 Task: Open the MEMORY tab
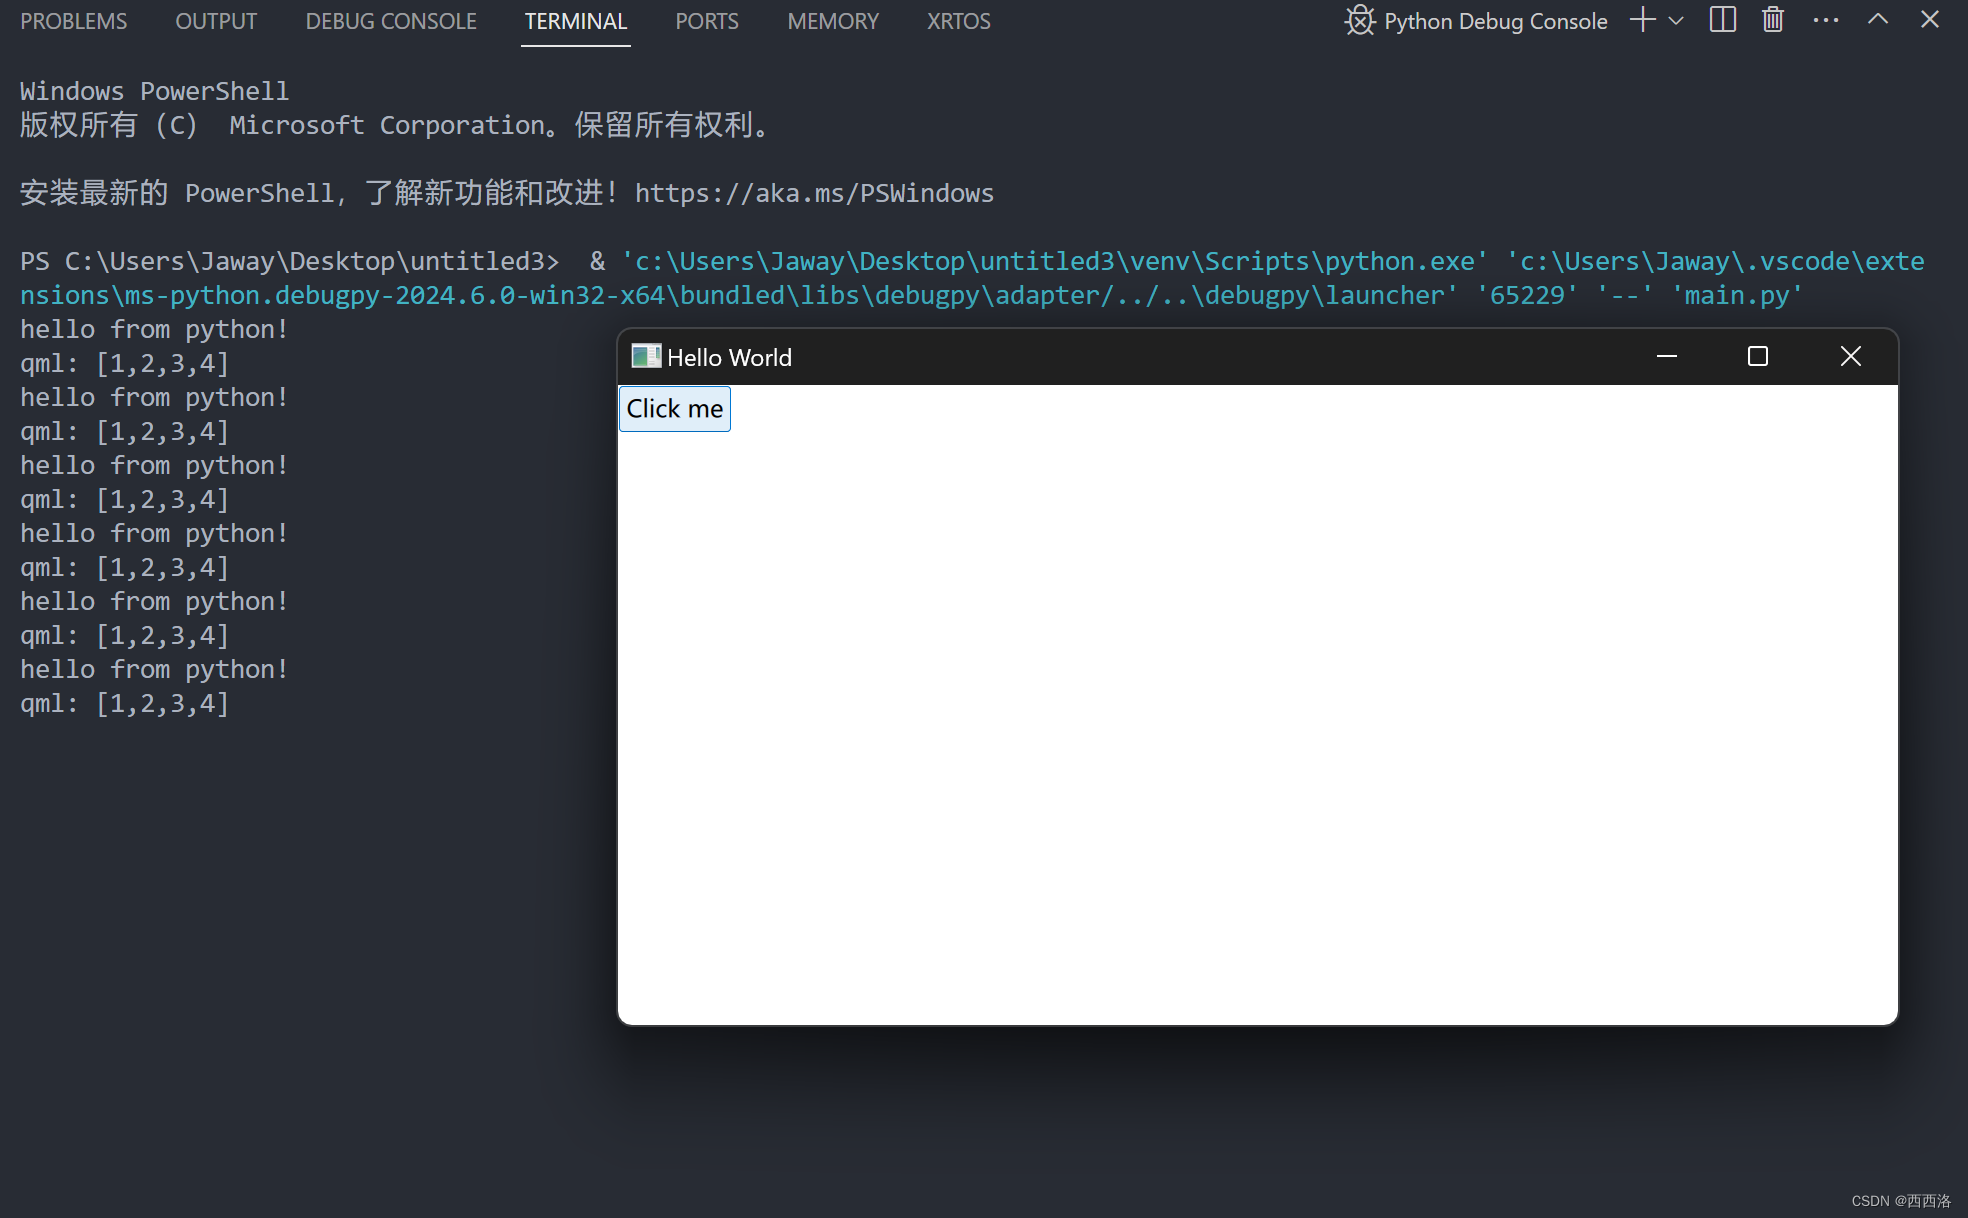pos(833,21)
